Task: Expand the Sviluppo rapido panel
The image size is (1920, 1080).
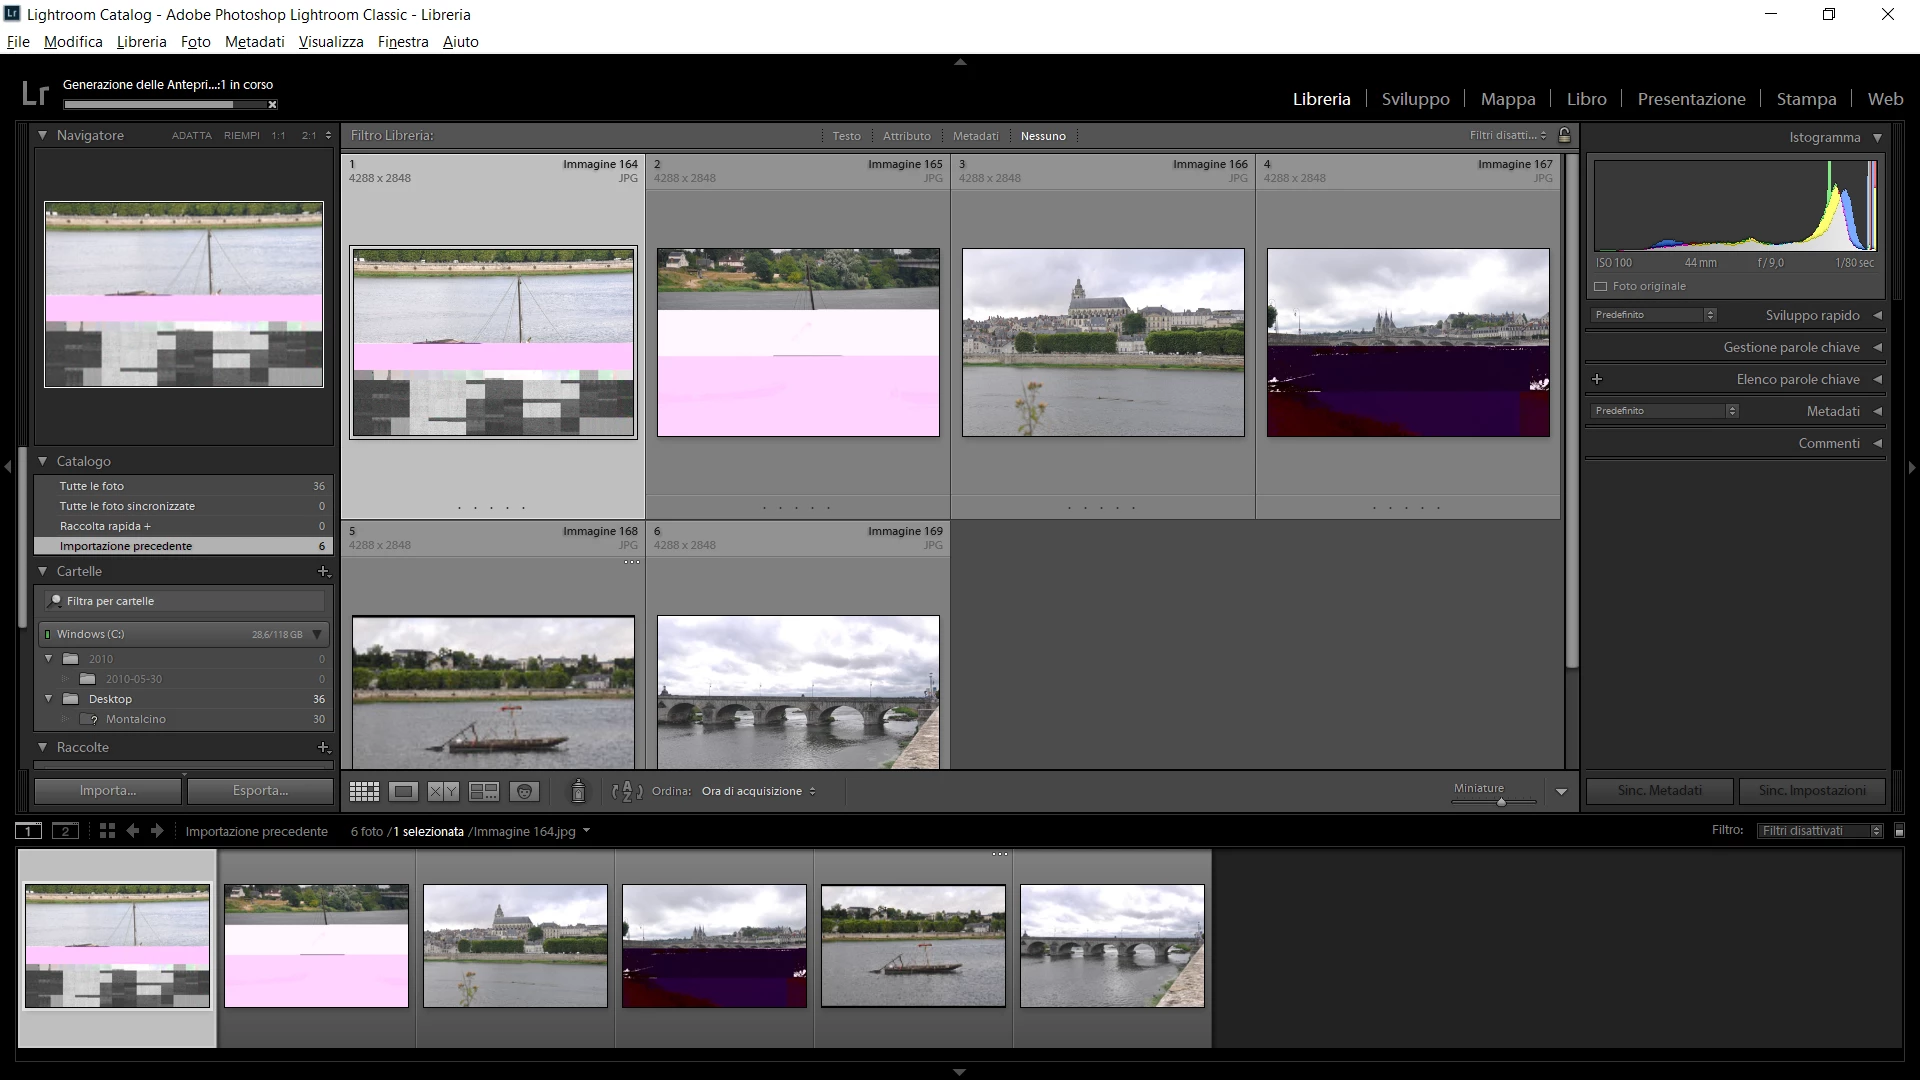Action: click(1877, 315)
